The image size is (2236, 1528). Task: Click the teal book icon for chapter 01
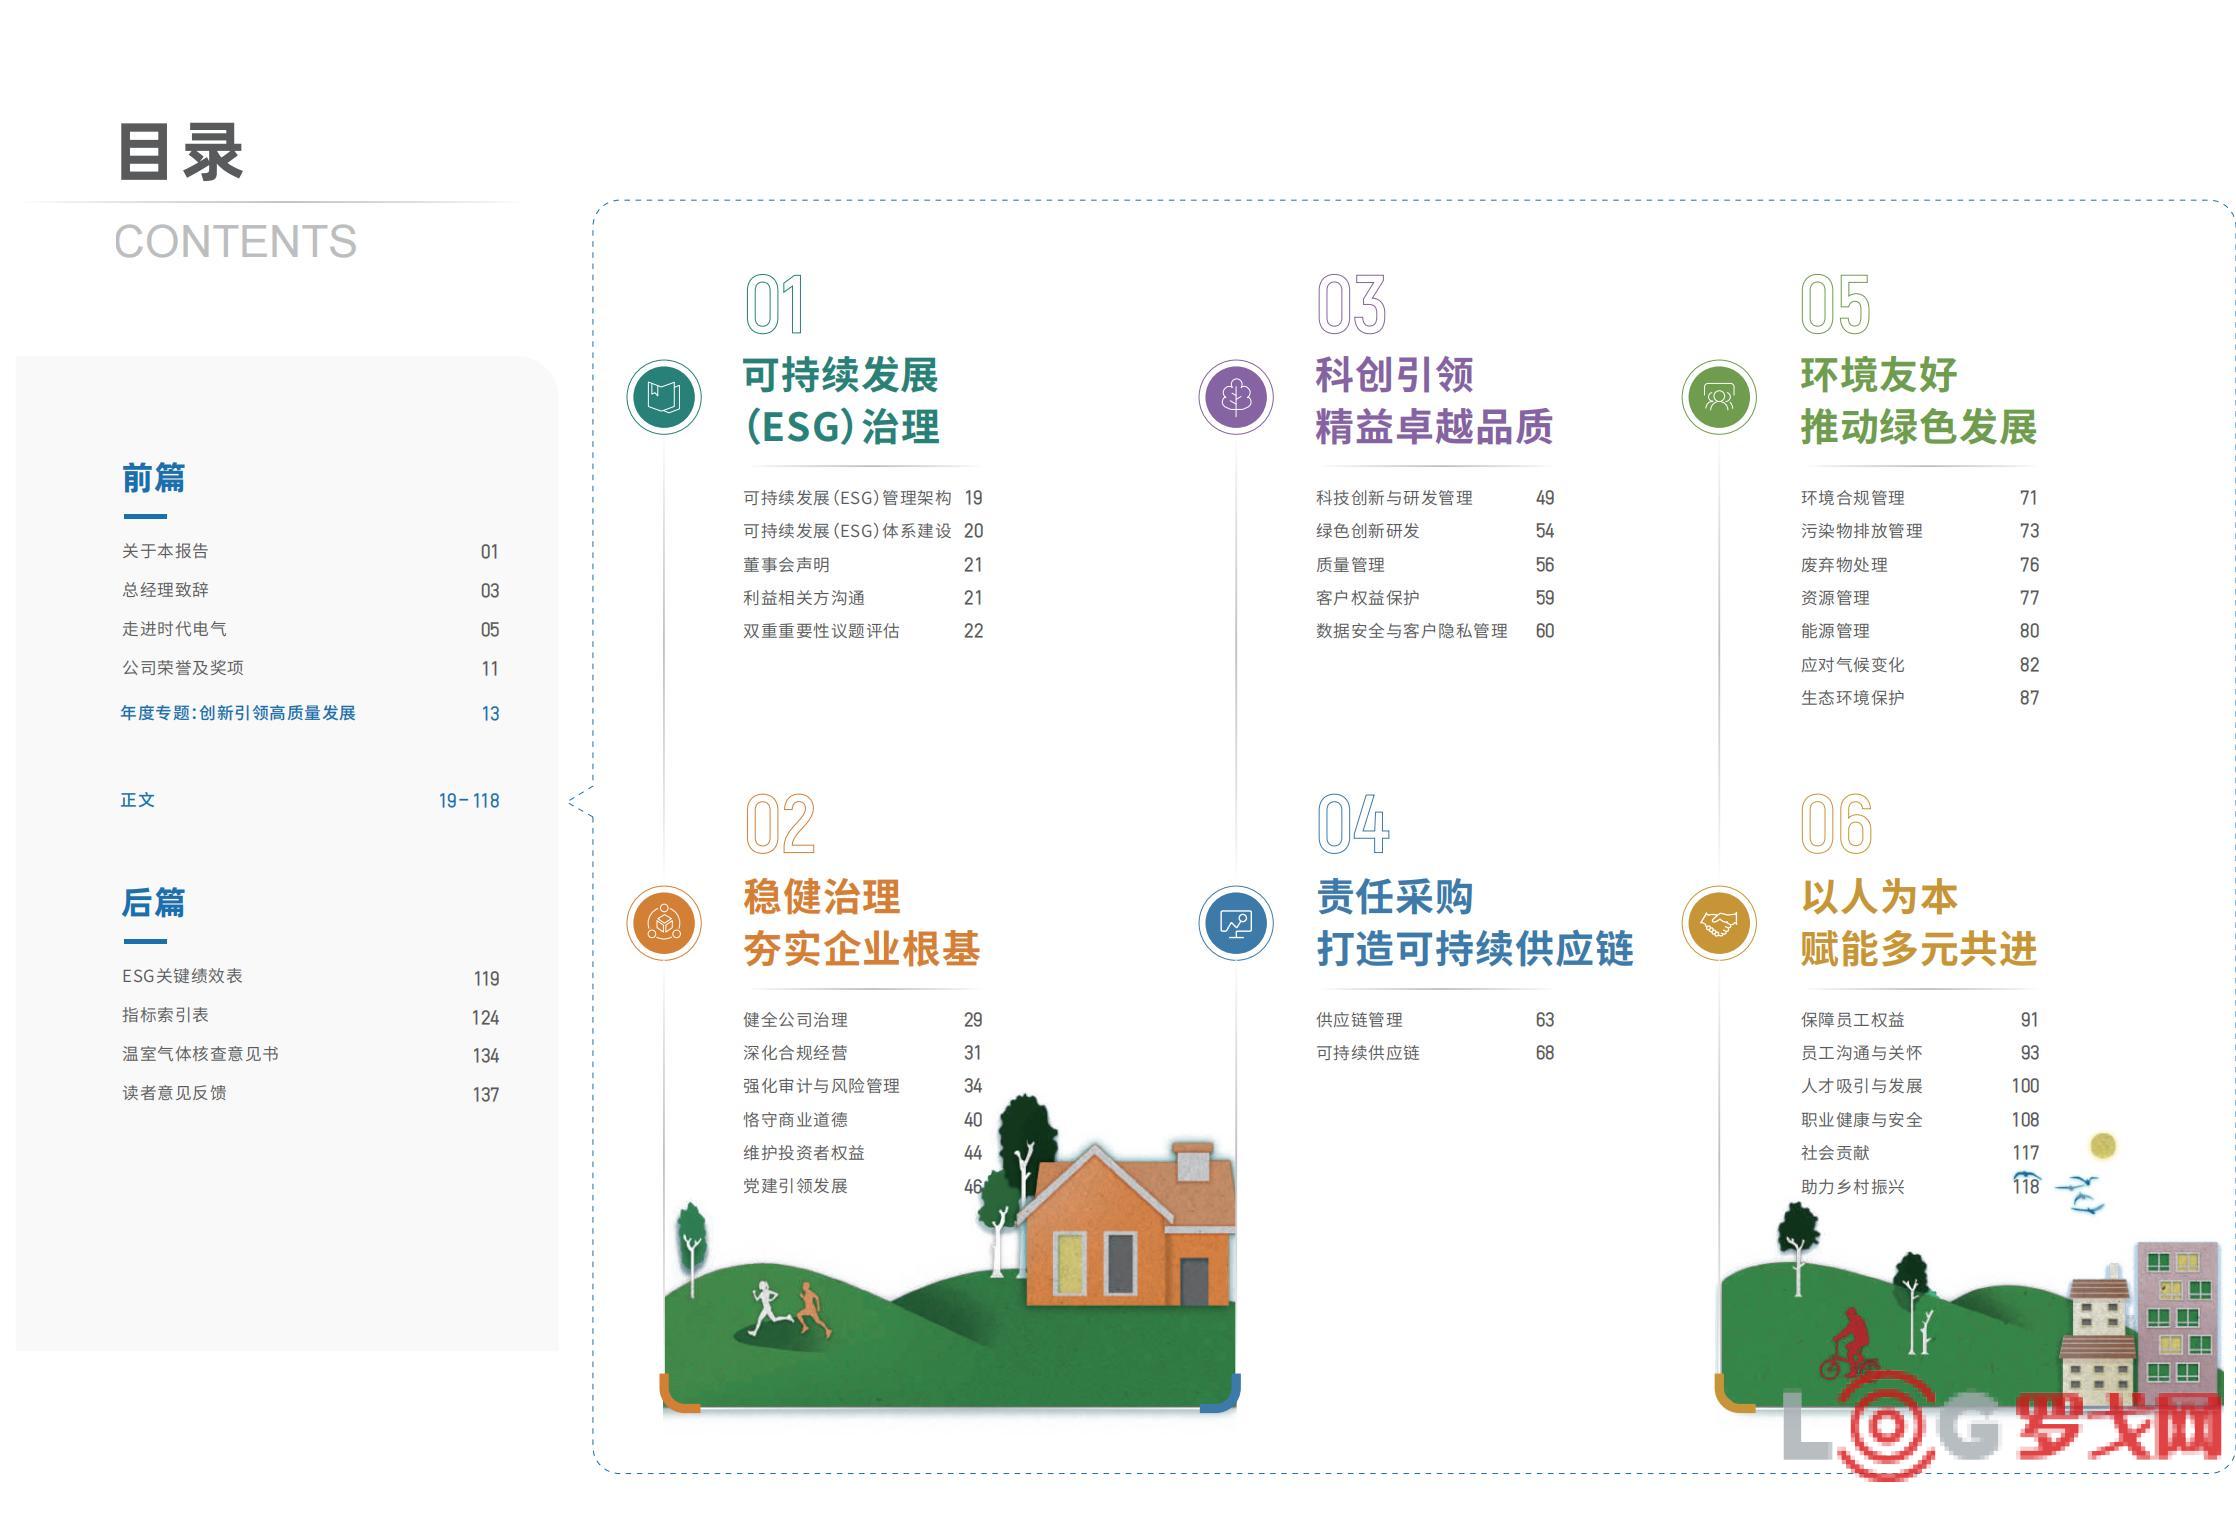pyautogui.click(x=664, y=397)
